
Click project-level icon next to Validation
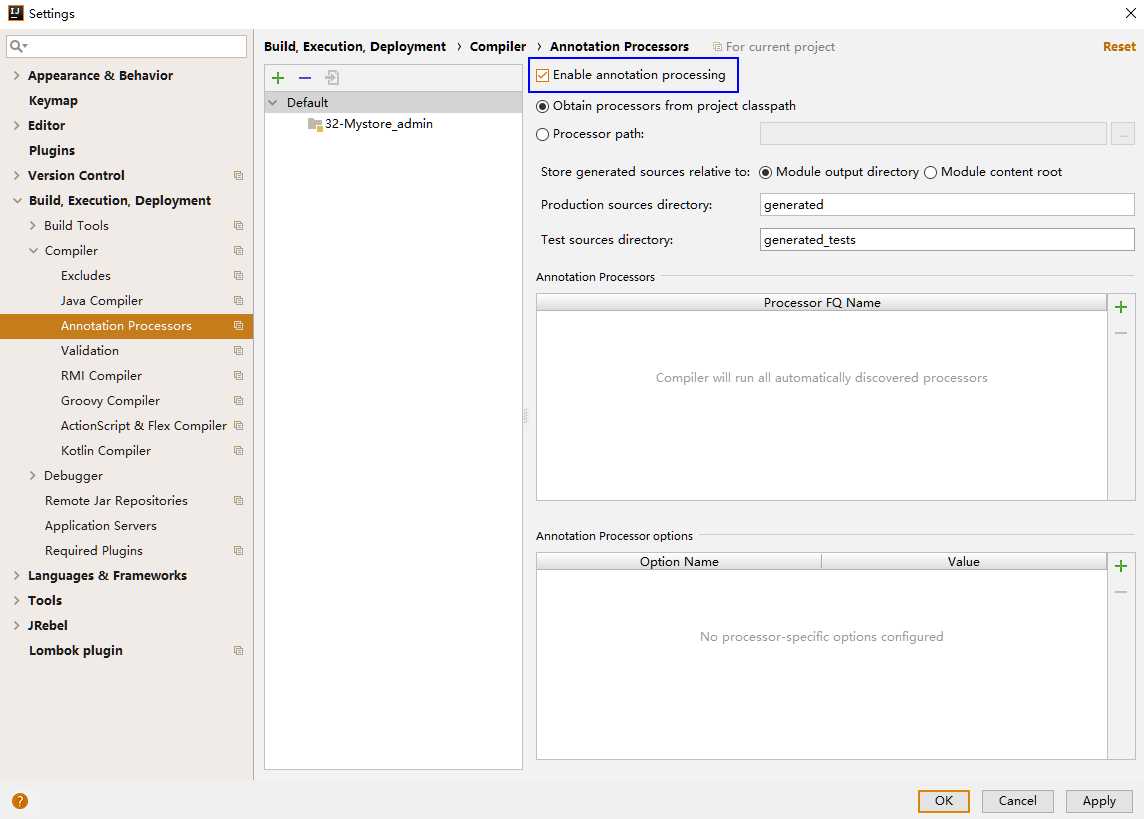click(238, 351)
